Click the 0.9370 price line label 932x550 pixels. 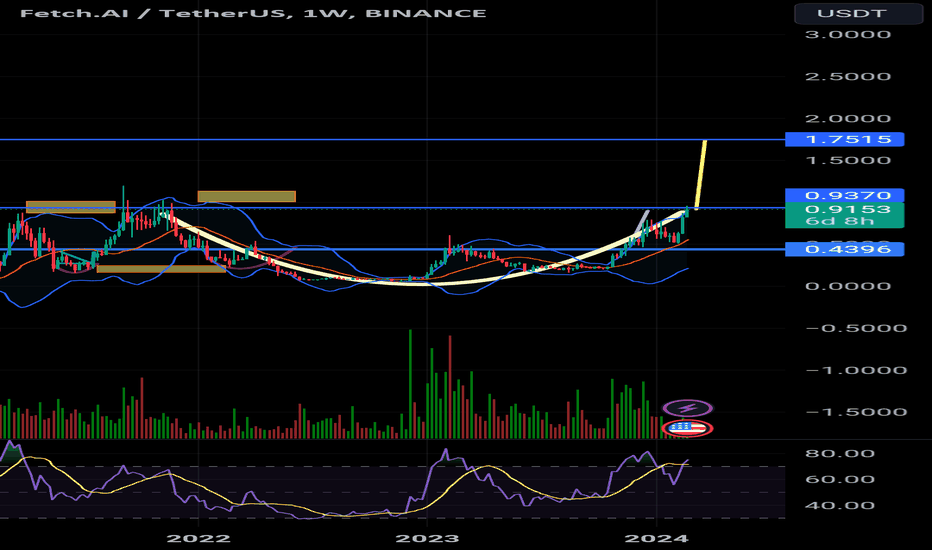844,195
